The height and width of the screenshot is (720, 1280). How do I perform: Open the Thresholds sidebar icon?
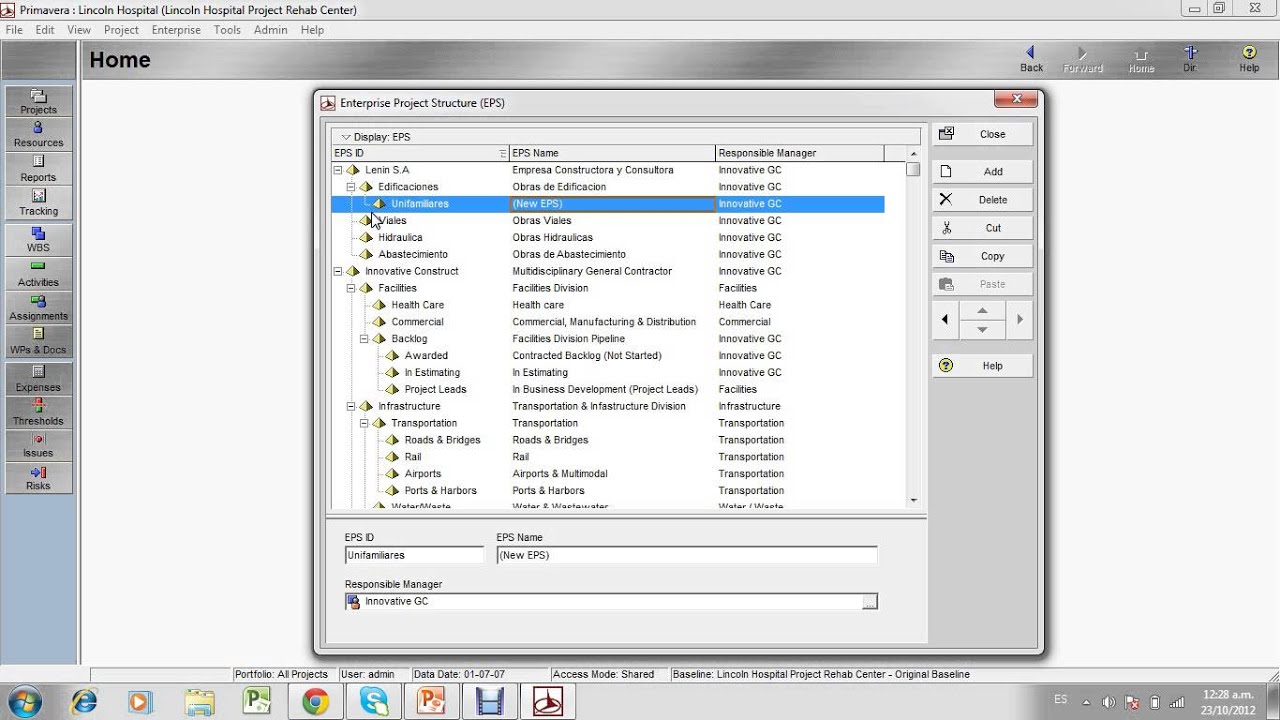(38, 413)
